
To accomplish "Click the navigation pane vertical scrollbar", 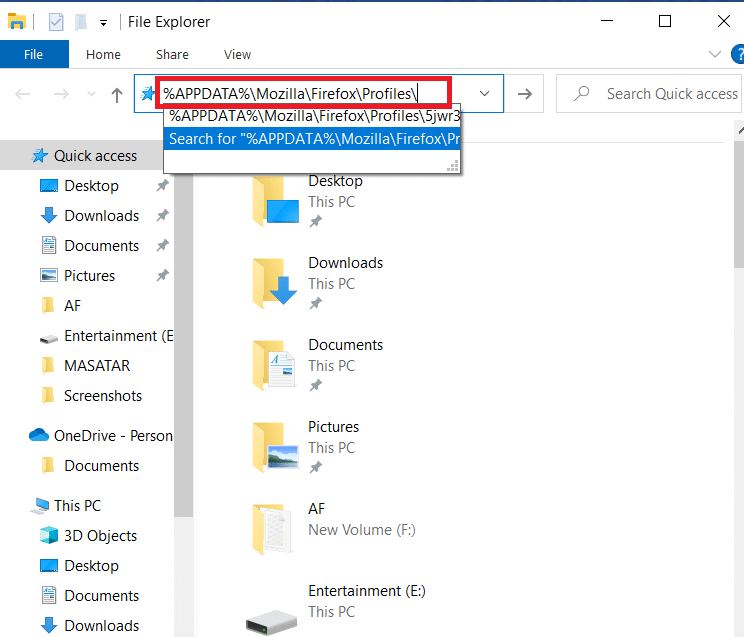I will 184,345.
